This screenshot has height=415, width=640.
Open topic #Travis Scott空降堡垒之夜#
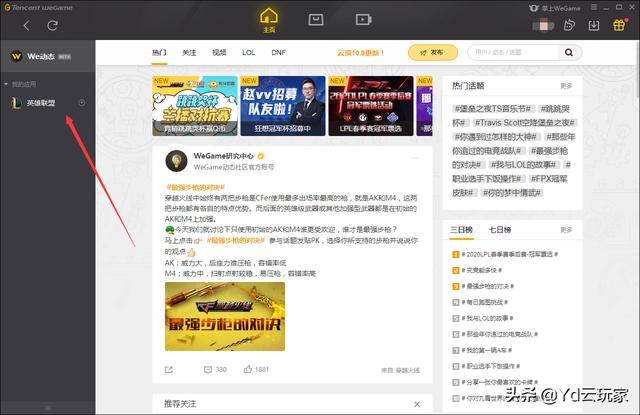pos(525,122)
